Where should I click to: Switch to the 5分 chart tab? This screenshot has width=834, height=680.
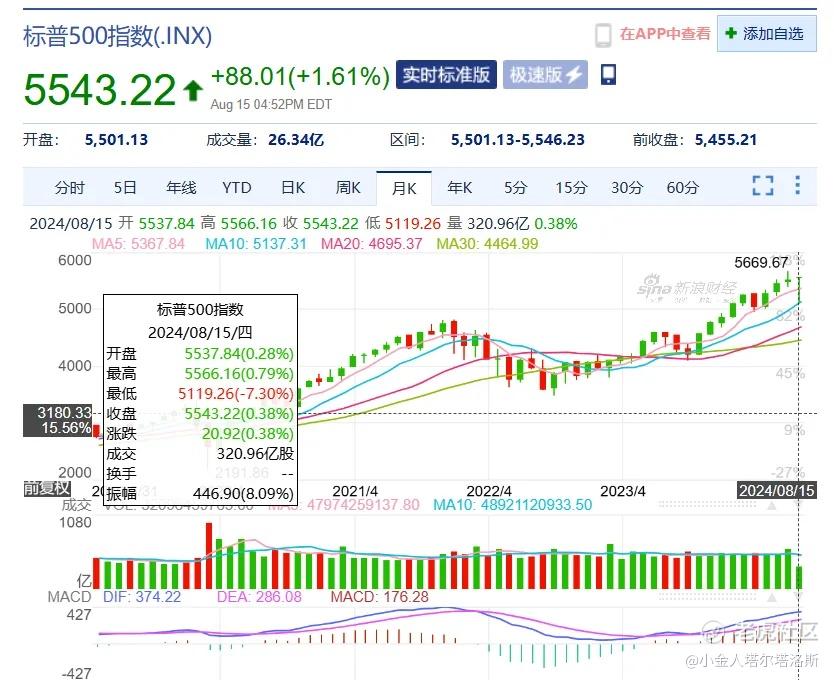click(x=515, y=188)
